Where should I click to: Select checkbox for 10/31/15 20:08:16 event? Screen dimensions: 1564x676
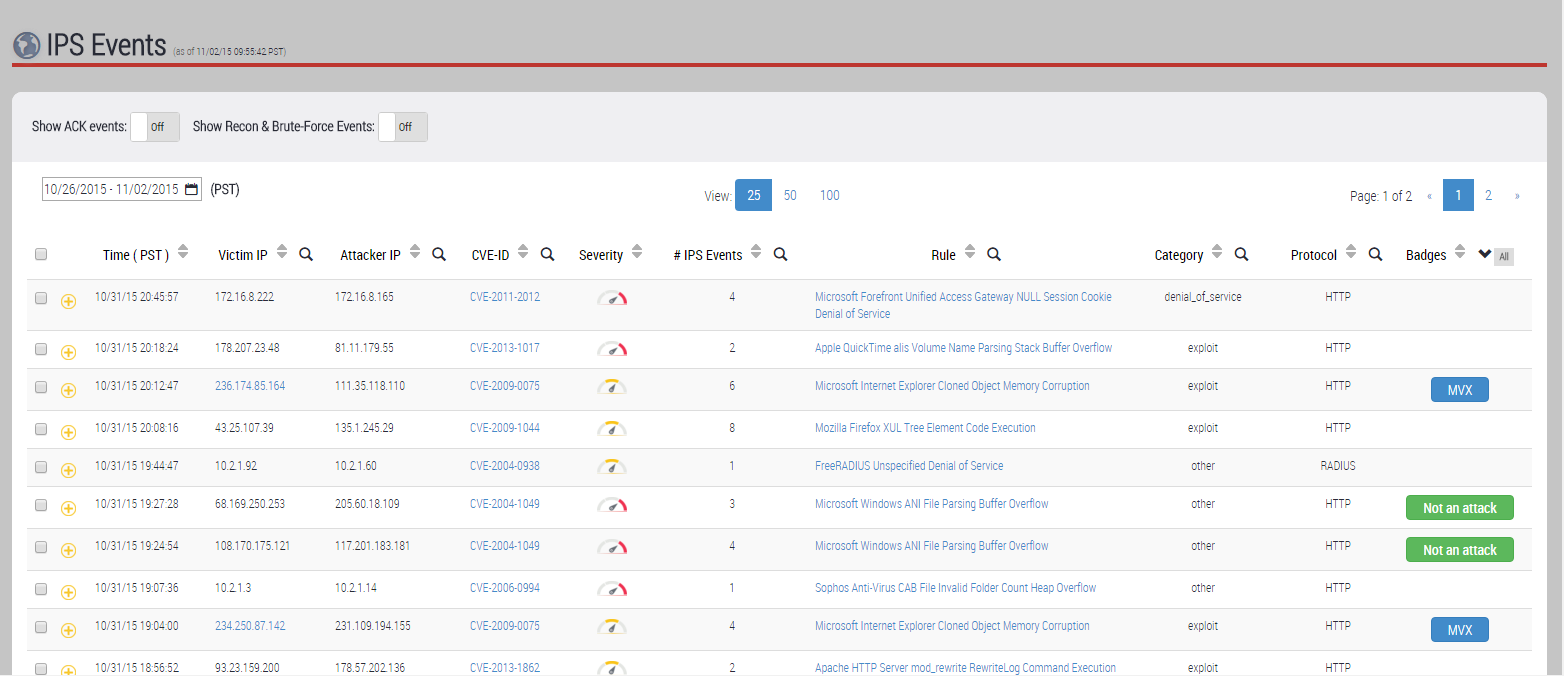41,429
